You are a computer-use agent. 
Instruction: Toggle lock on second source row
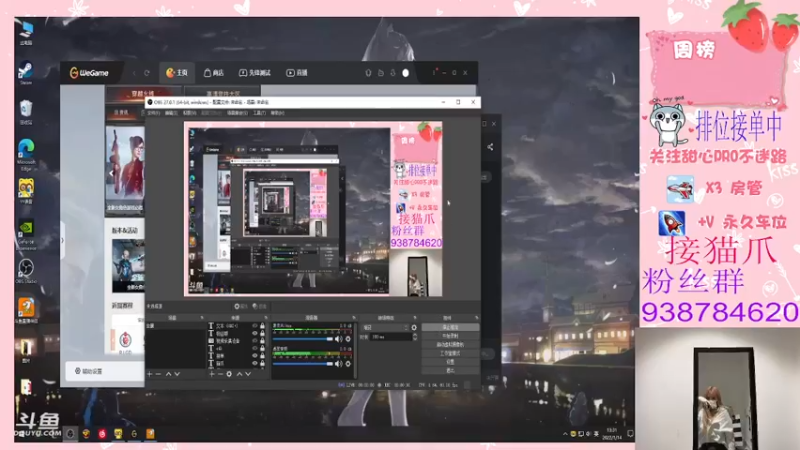coord(262,333)
